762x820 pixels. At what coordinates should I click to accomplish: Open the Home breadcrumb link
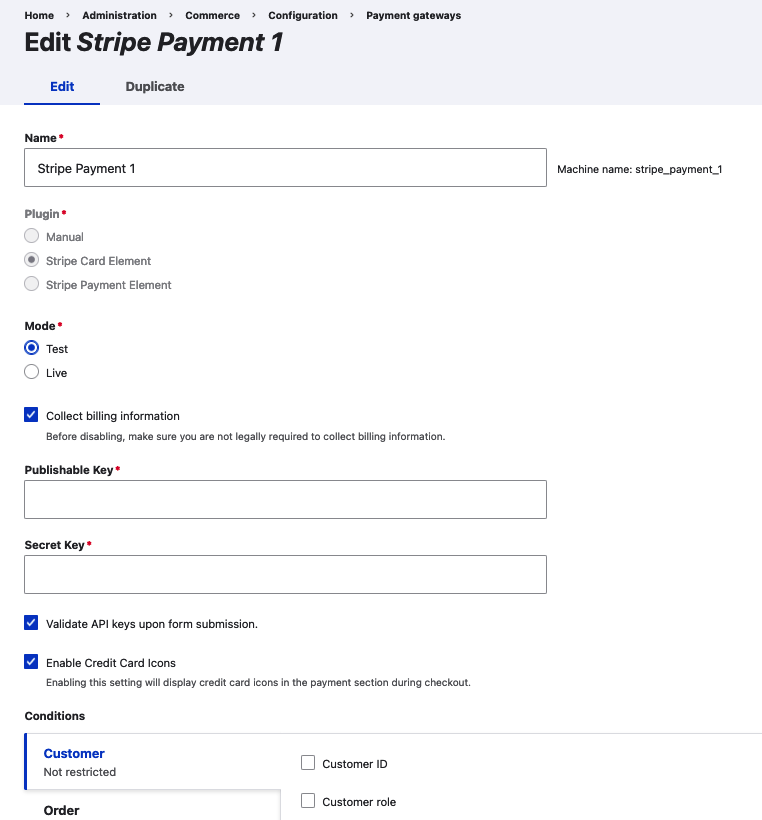(39, 16)
